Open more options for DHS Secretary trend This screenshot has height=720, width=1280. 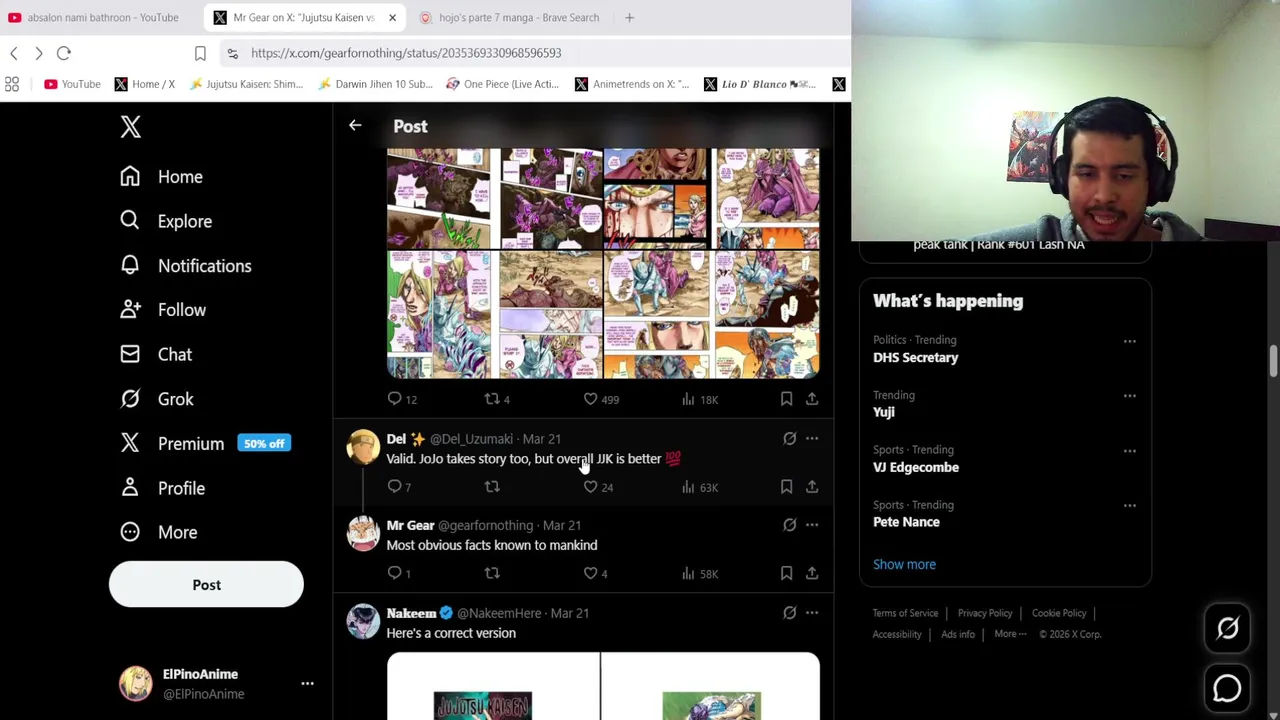click(1129, 341)
